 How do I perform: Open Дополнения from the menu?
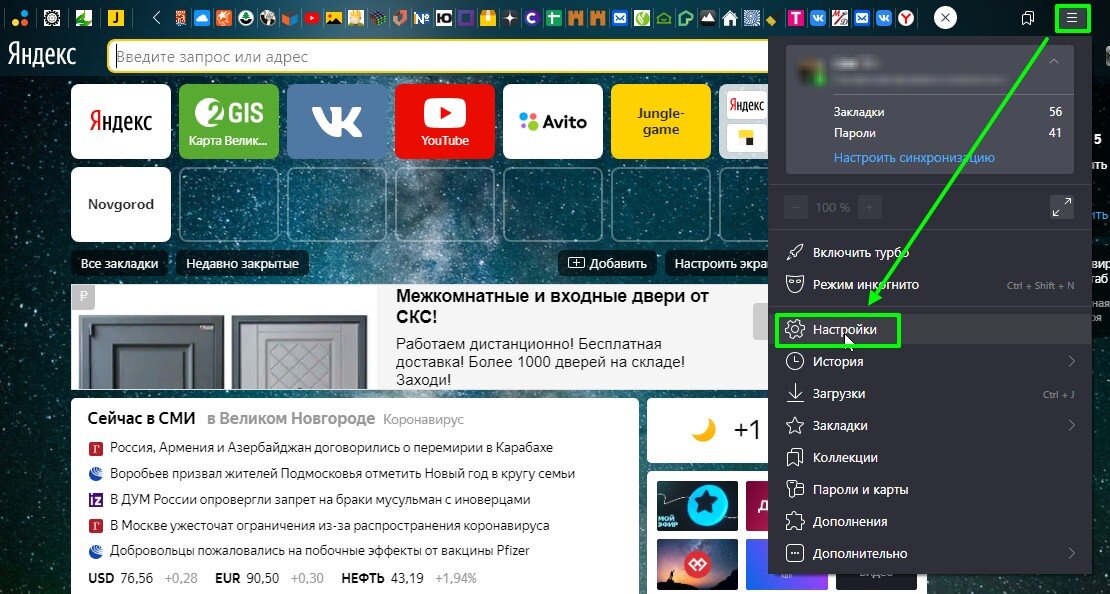[930, 522]
